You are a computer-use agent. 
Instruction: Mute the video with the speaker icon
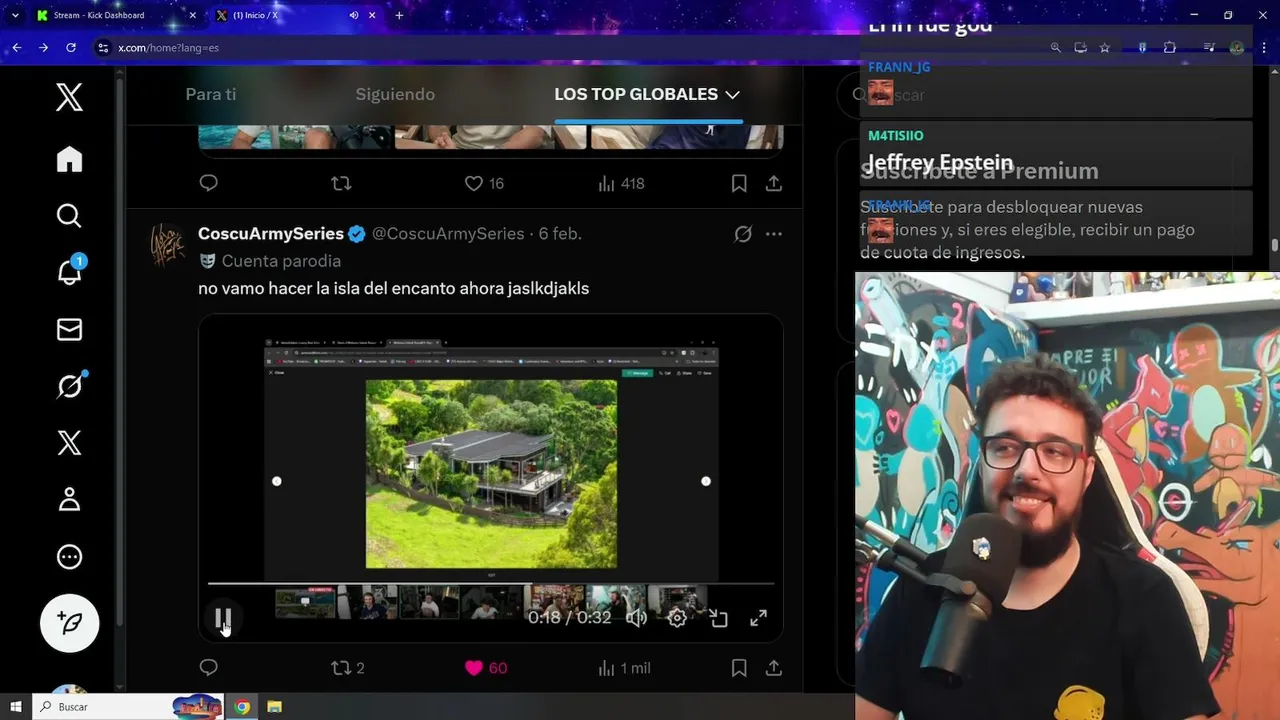point(636,618)
